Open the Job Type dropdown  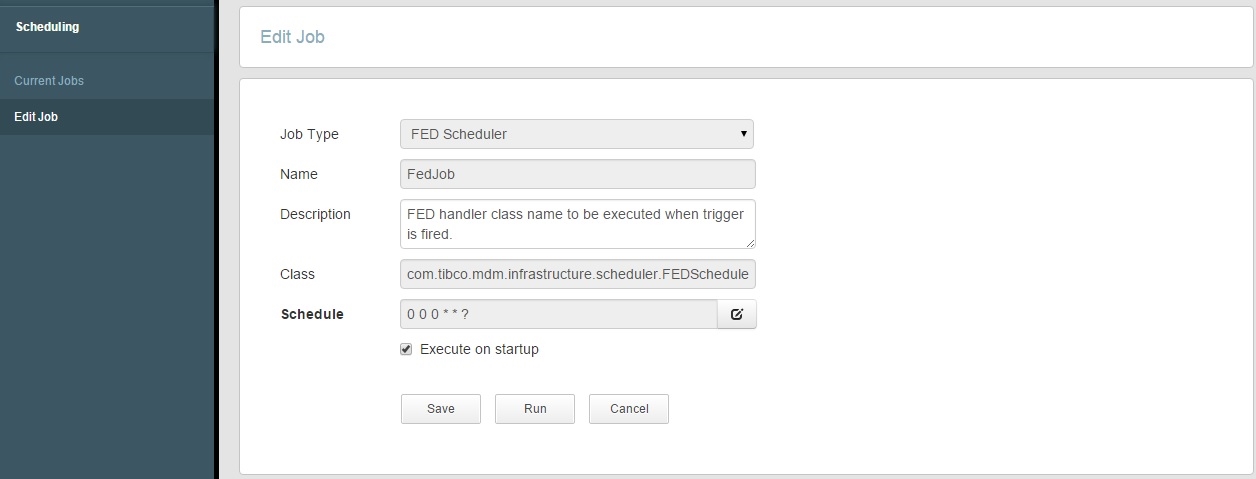576,134
